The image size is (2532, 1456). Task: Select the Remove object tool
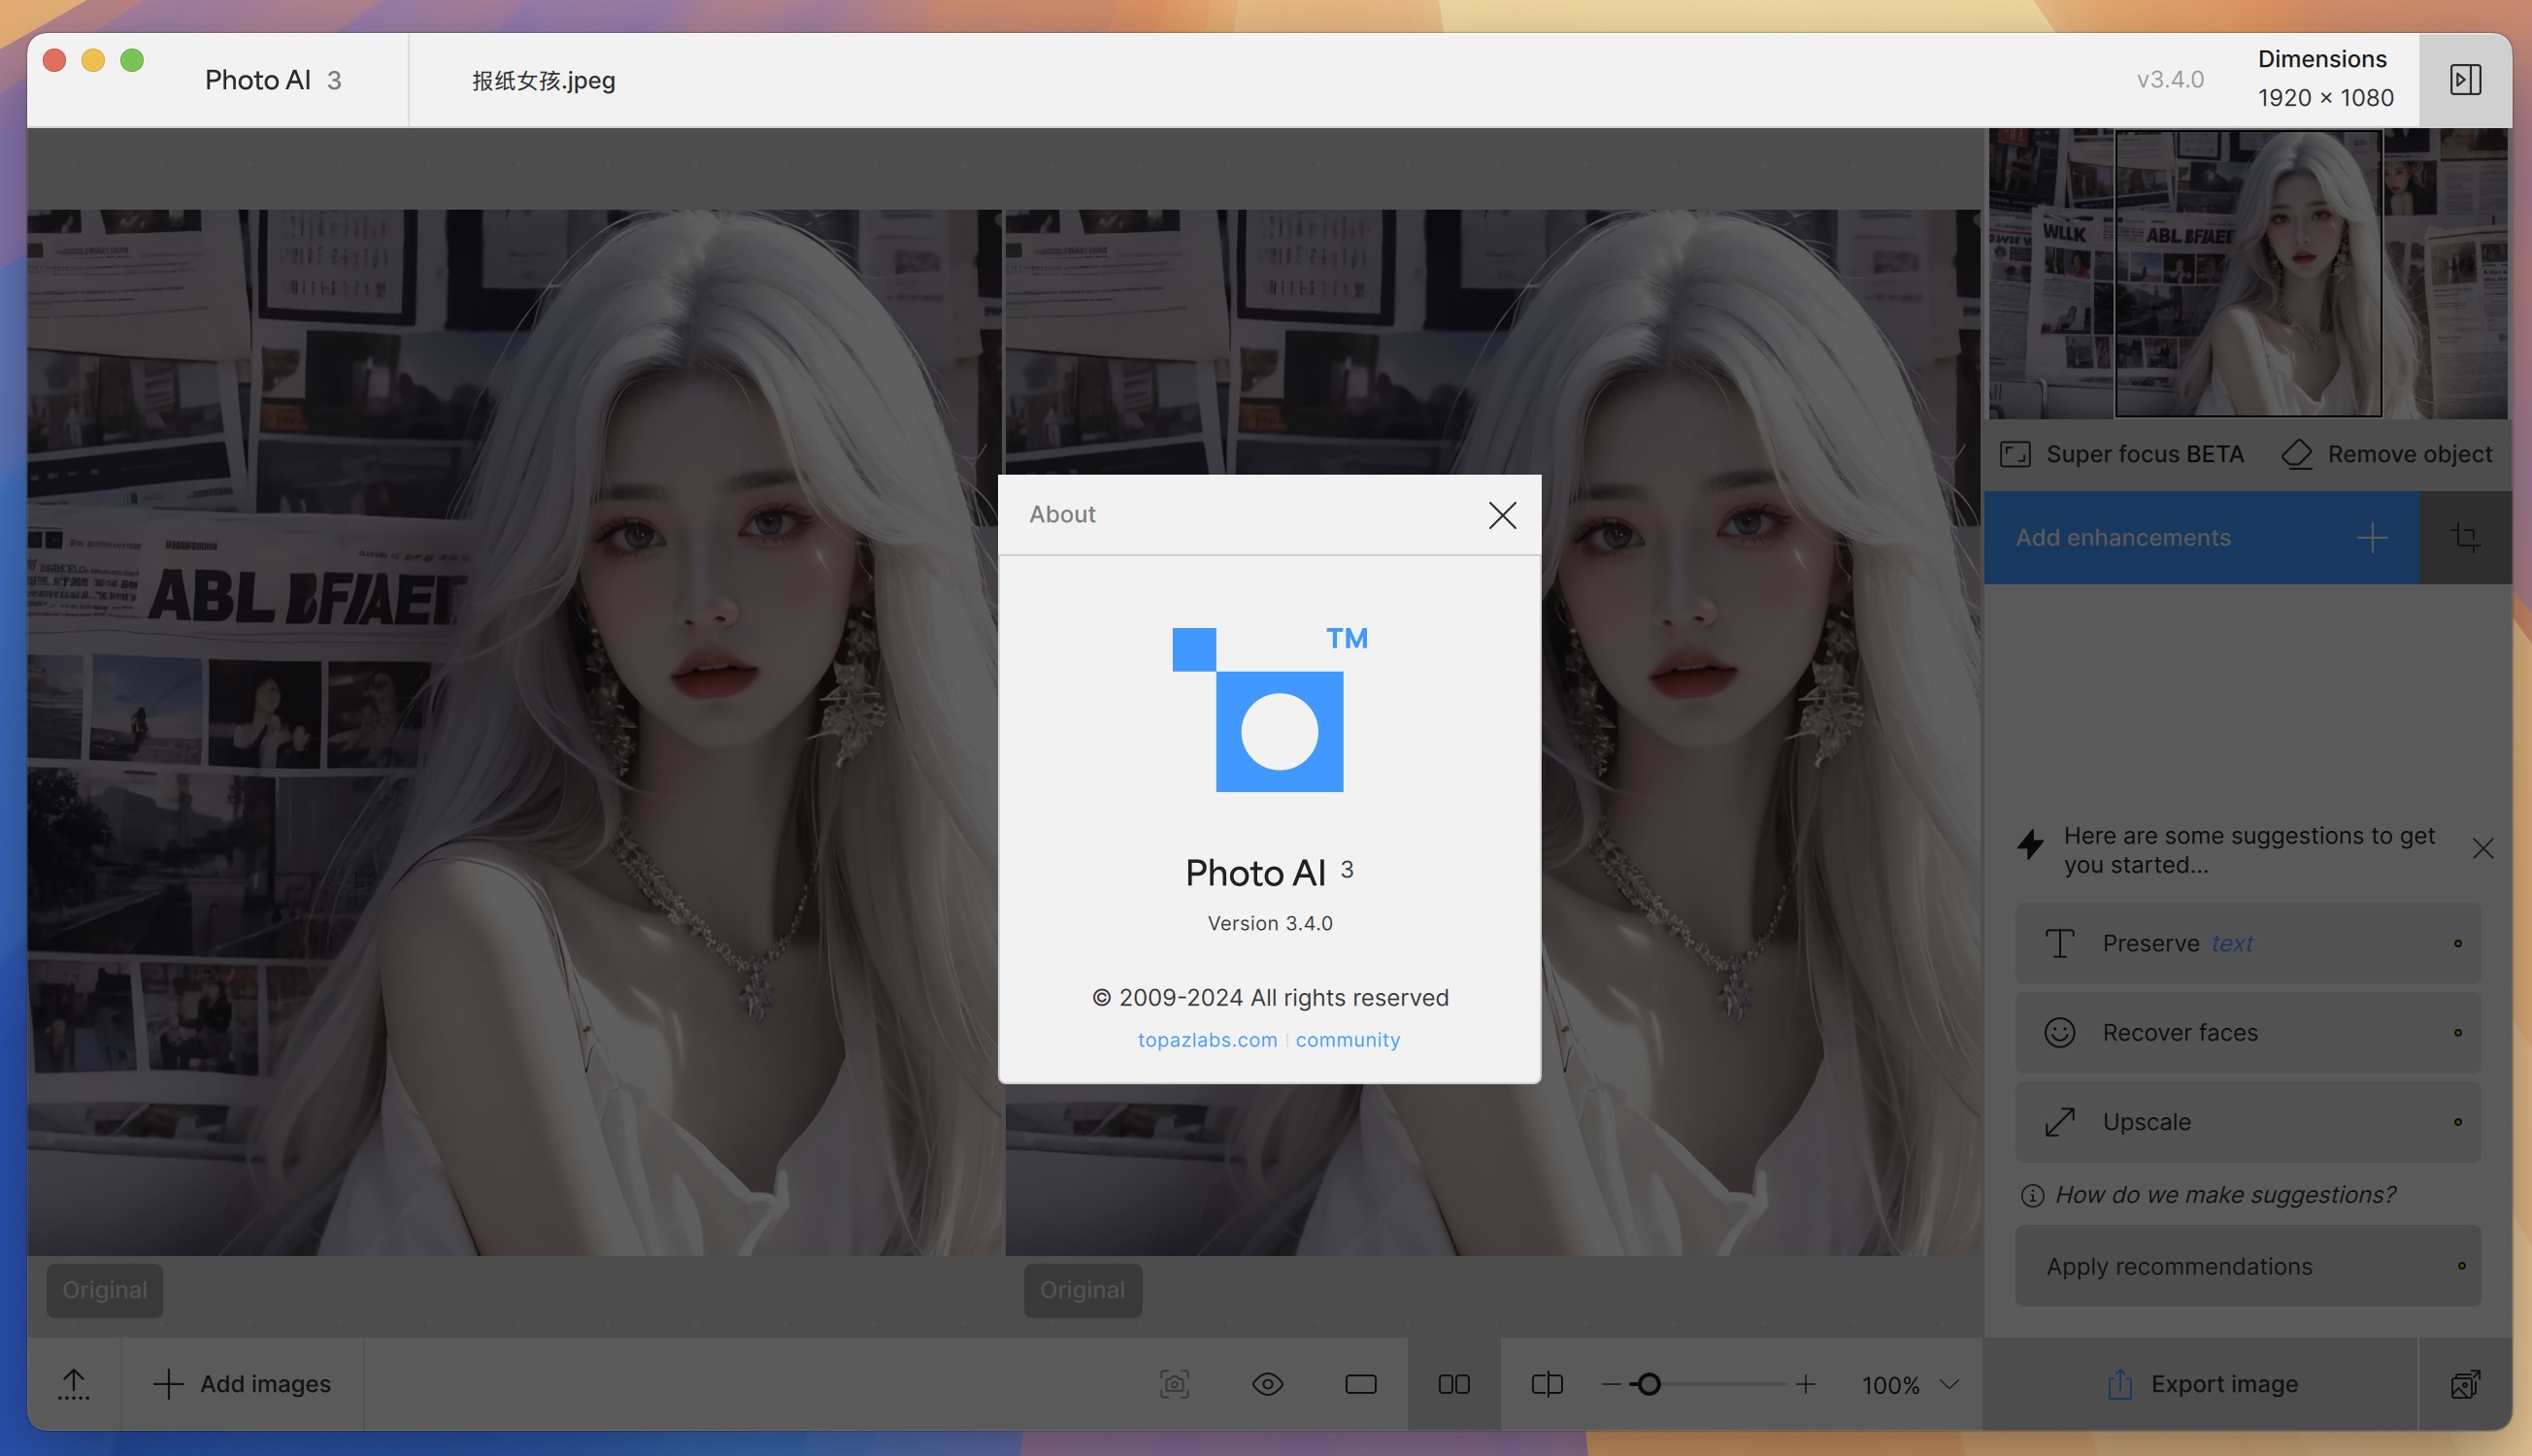coord(2386,454)
